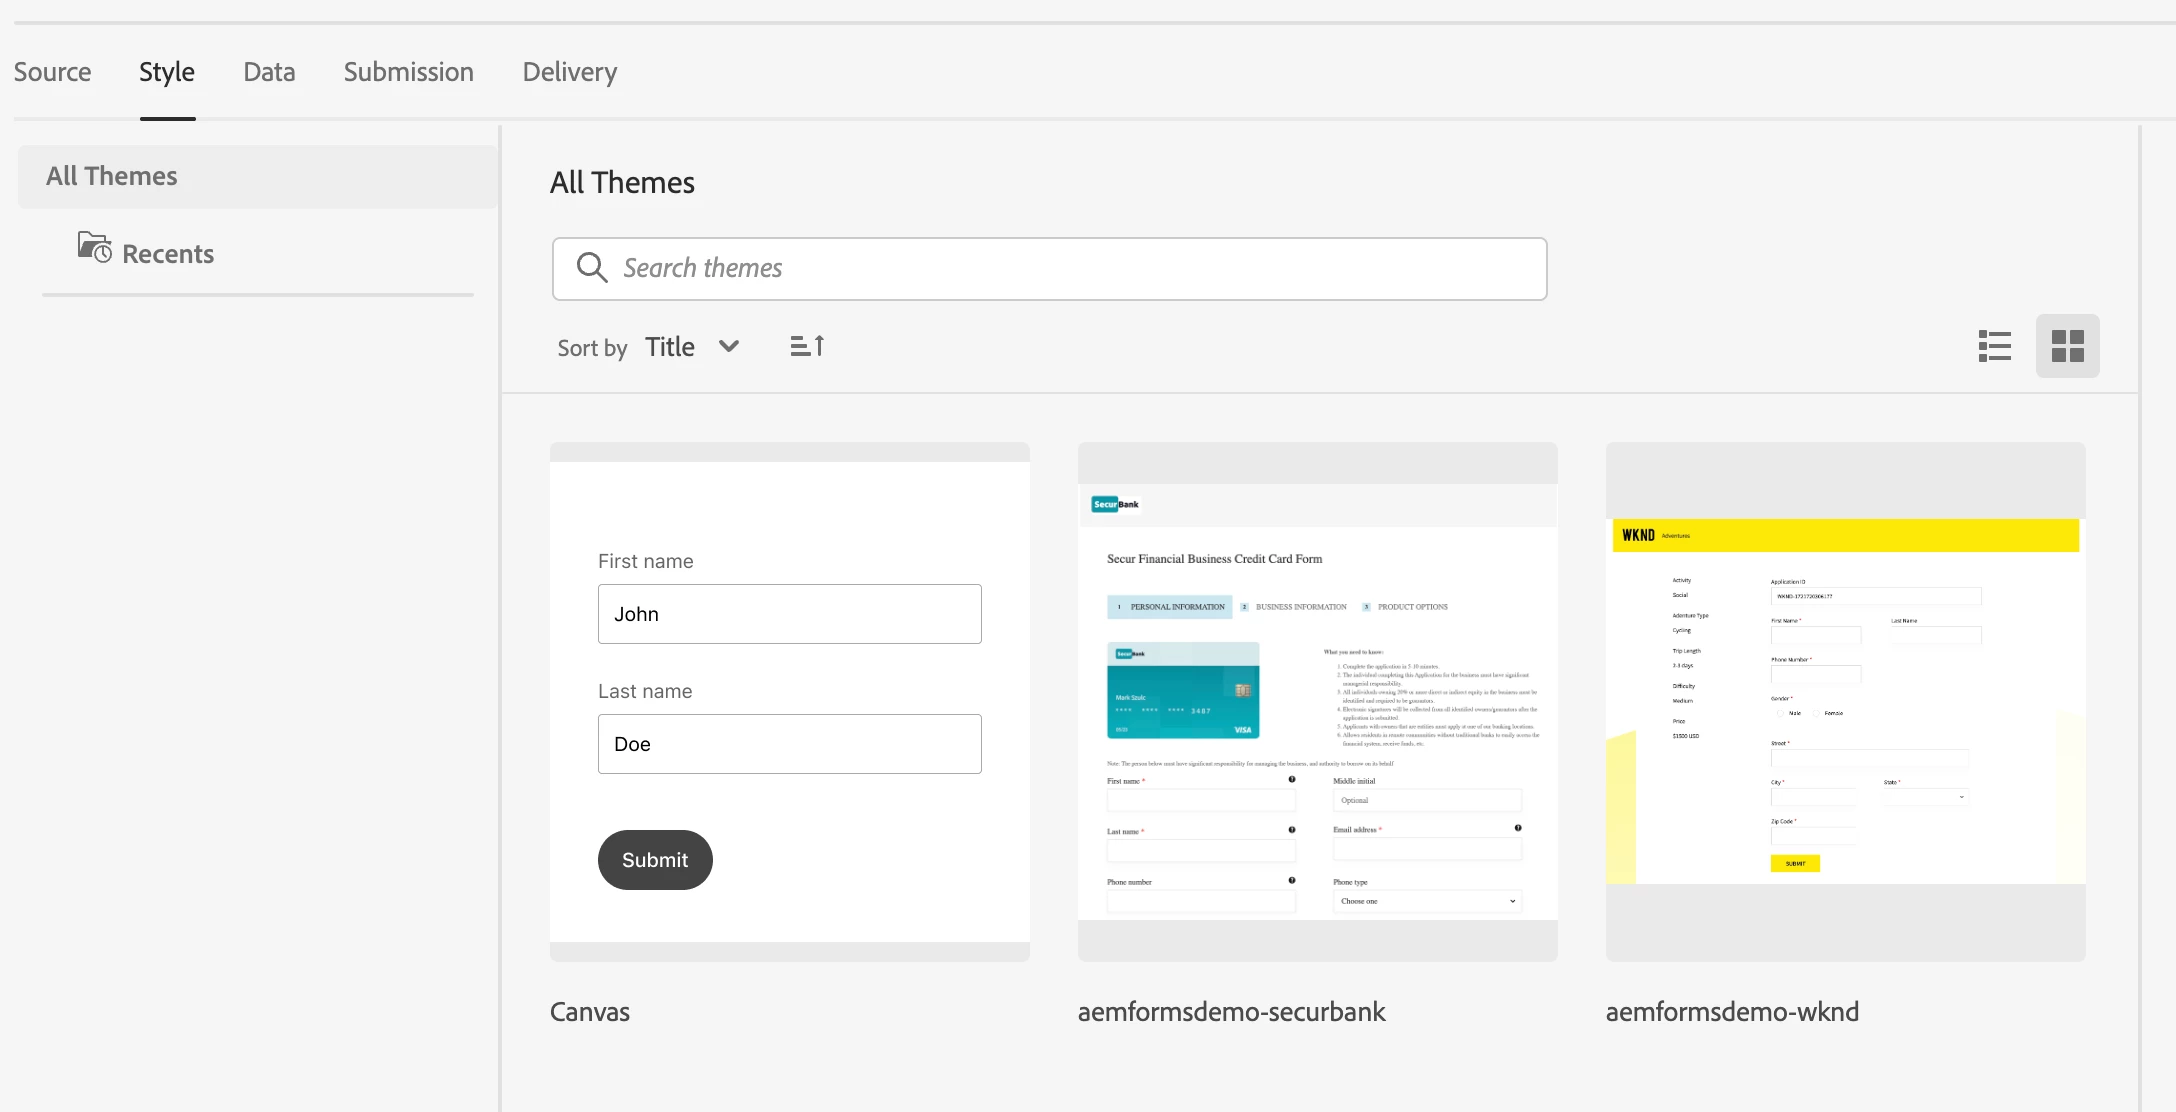
Task: Open the Source tab
Action: coord(52,72)
